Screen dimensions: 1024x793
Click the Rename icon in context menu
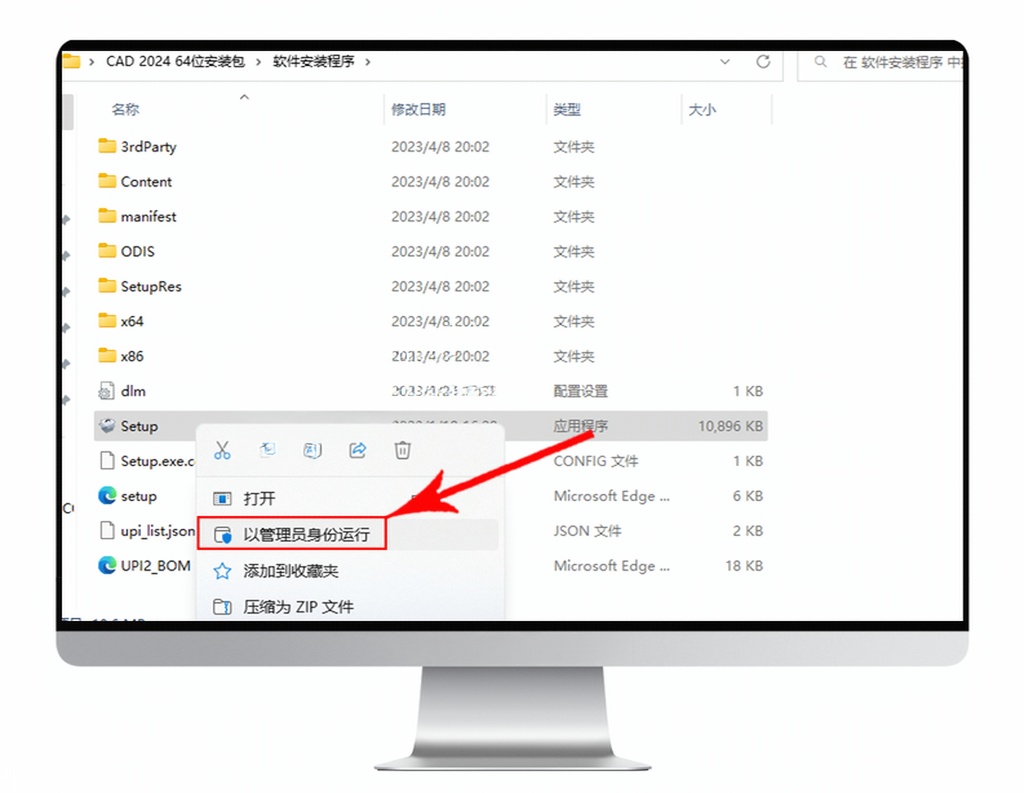(x=312, y=450)
